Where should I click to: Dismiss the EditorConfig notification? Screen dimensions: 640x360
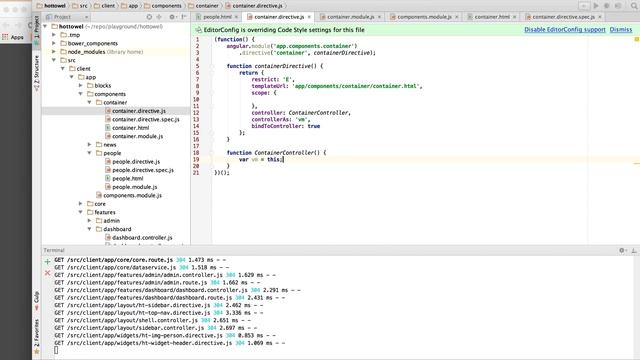point(620,30)
